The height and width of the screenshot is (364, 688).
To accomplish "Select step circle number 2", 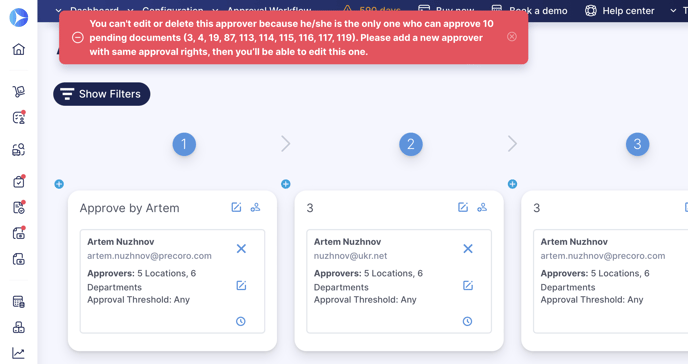I will coord(411,144).
